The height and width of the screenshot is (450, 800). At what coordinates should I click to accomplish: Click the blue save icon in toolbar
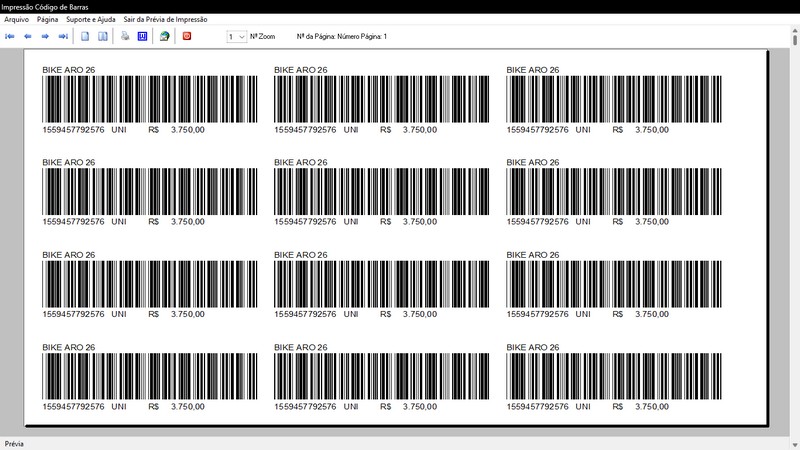point(142,36)
